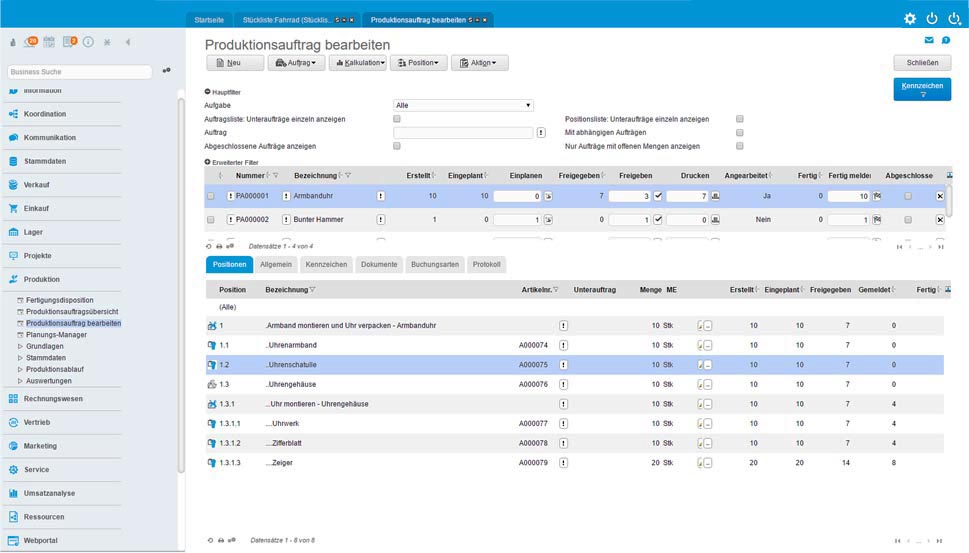Image resolution: width=969 pixels, height=553 pixels.
Task: Open the settings gear in header
Action: point(909,18)
